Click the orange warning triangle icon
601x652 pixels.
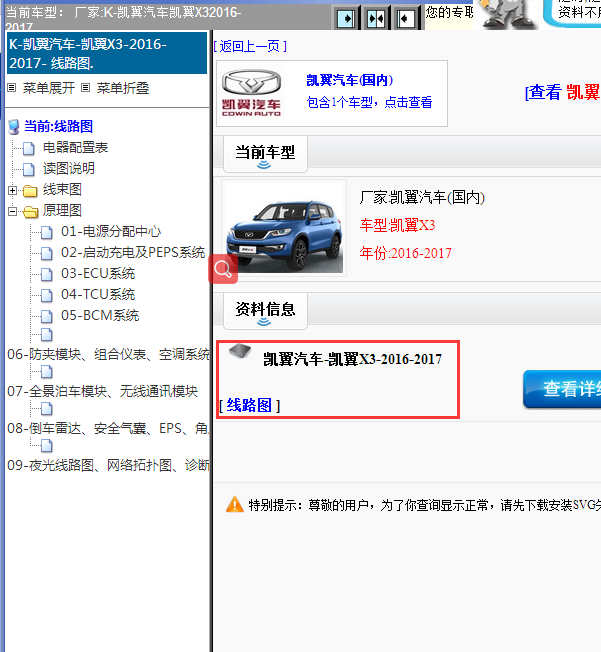235,504
